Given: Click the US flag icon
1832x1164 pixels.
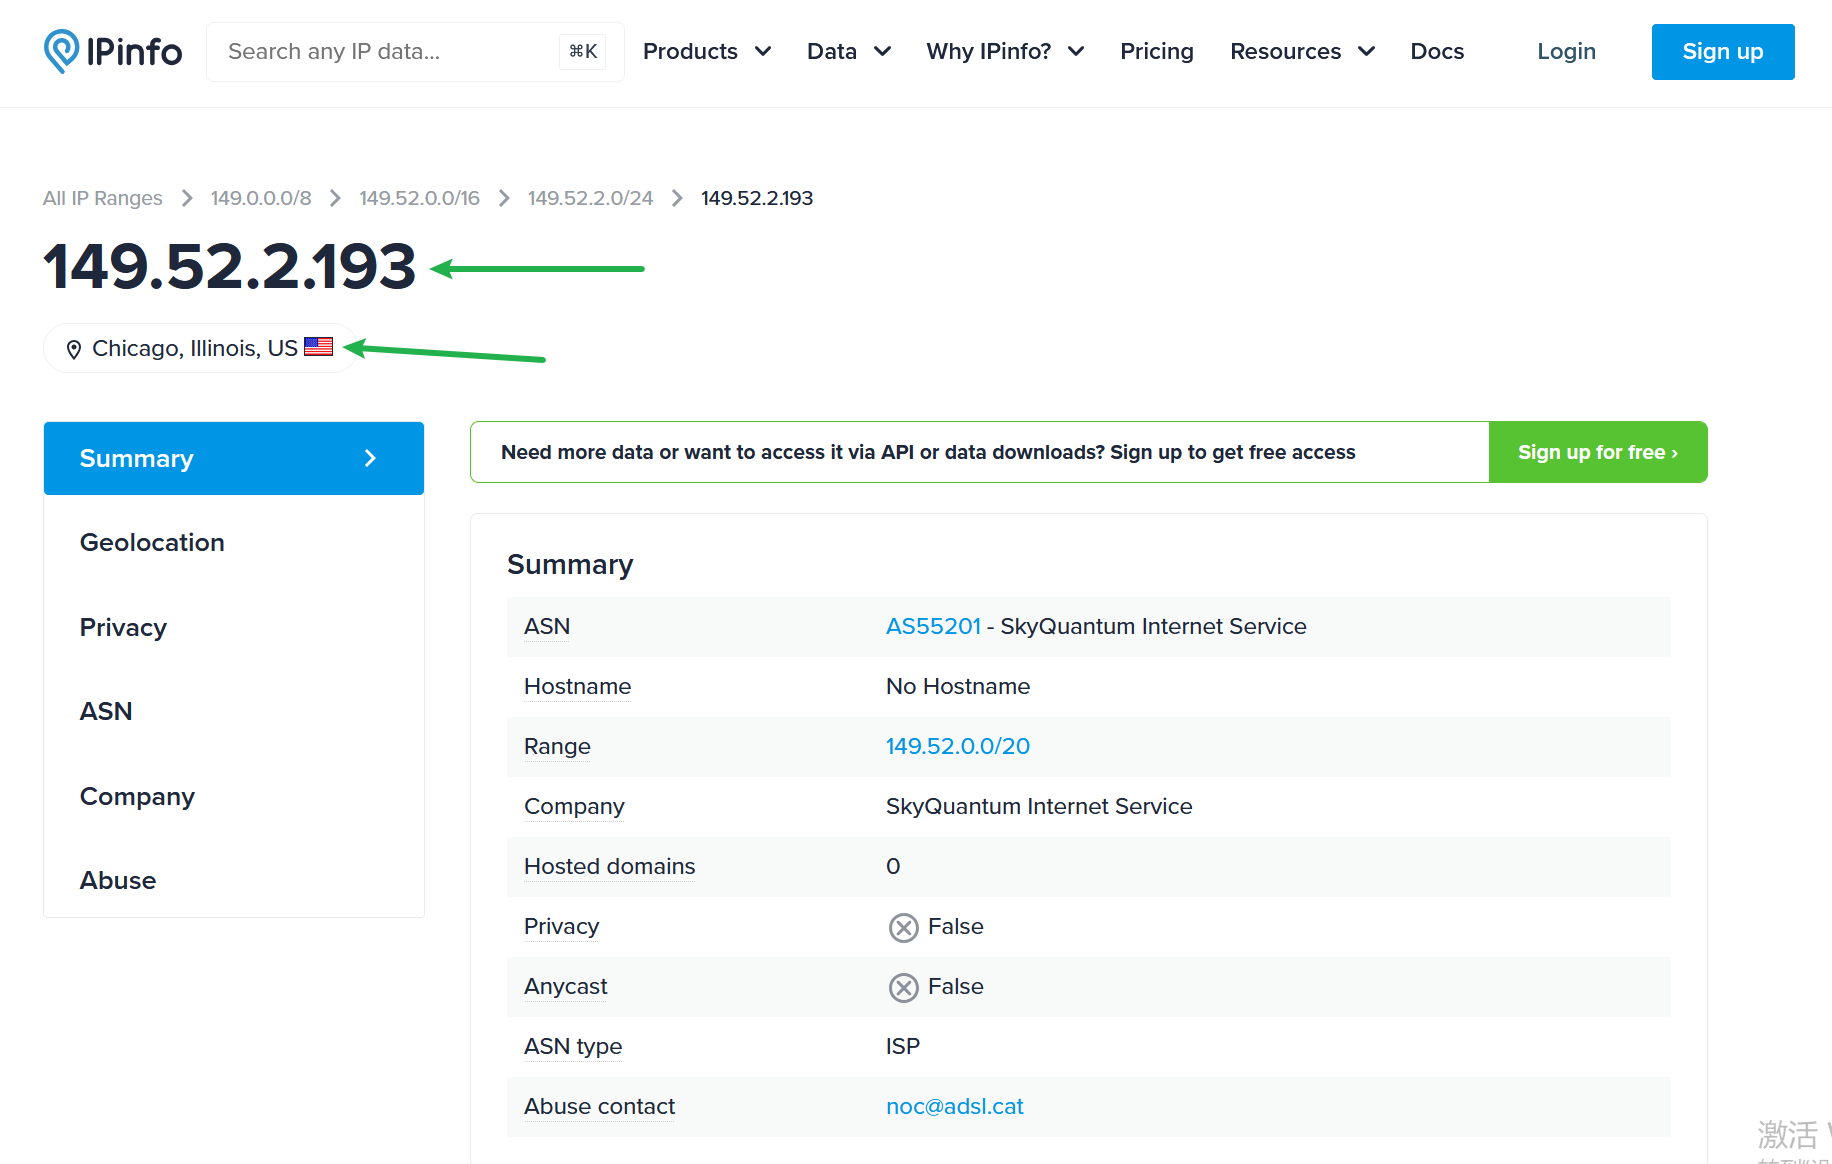Looking at the screenshot, I should coord(318,347).
